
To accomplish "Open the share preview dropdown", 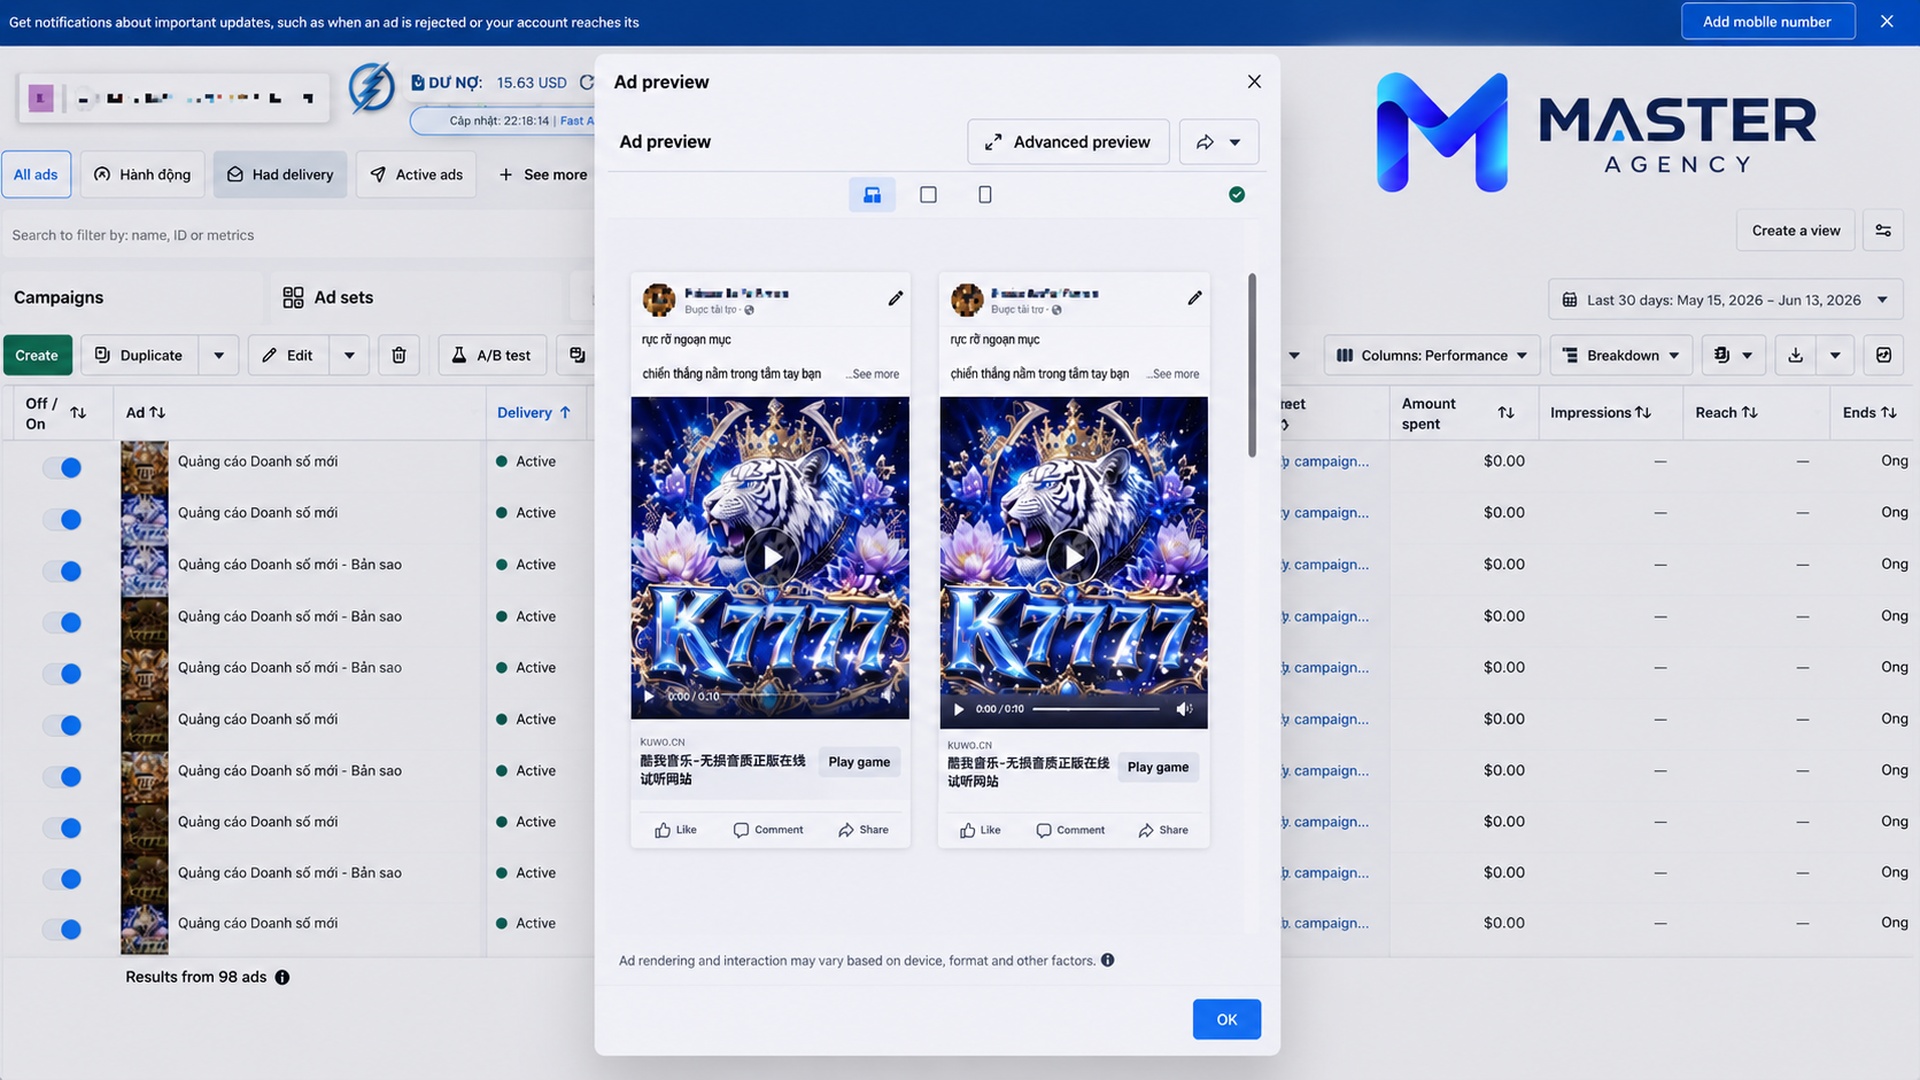I will click(x=1219, y=142).
